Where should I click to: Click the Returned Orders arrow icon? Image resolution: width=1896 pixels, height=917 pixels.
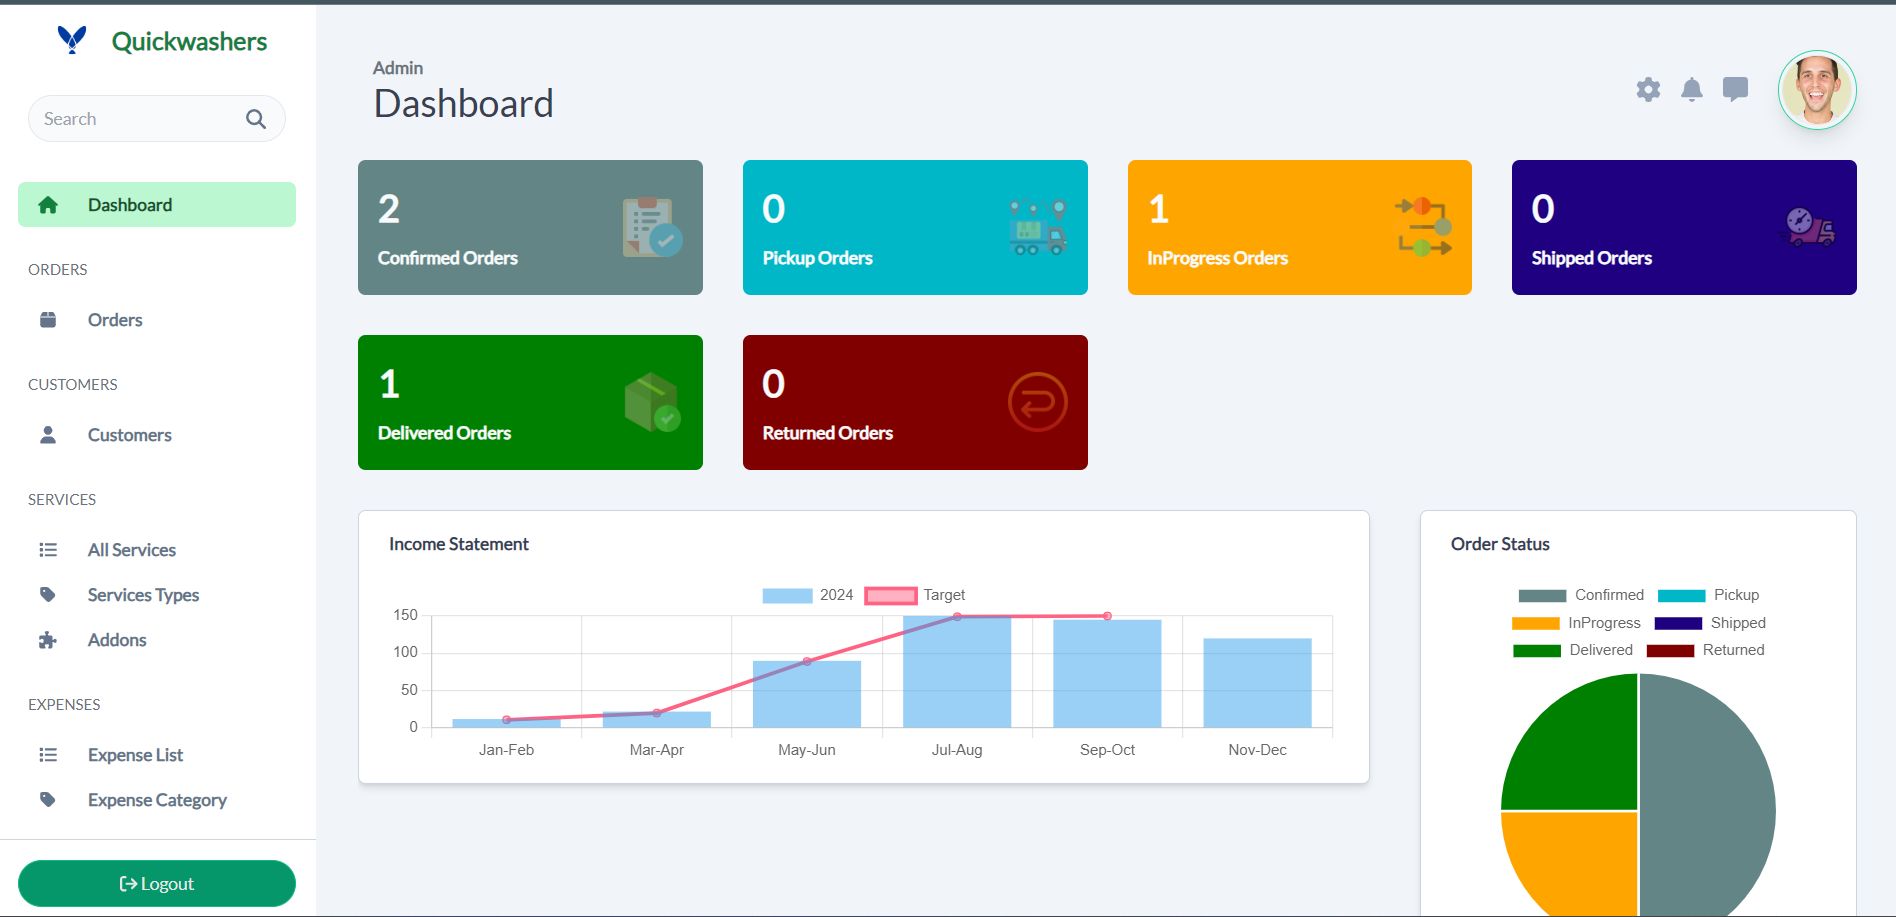pyautogui.click(x=1037, y=402)
